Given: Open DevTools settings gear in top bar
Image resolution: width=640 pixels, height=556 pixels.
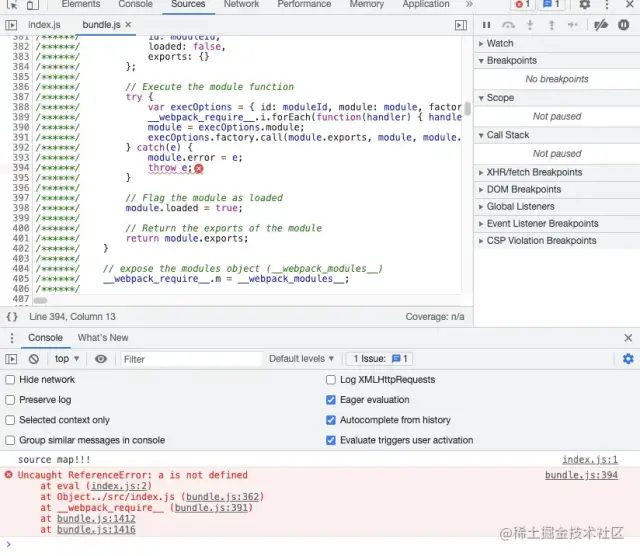Looking at the screenshot, I should pos(584,4).
